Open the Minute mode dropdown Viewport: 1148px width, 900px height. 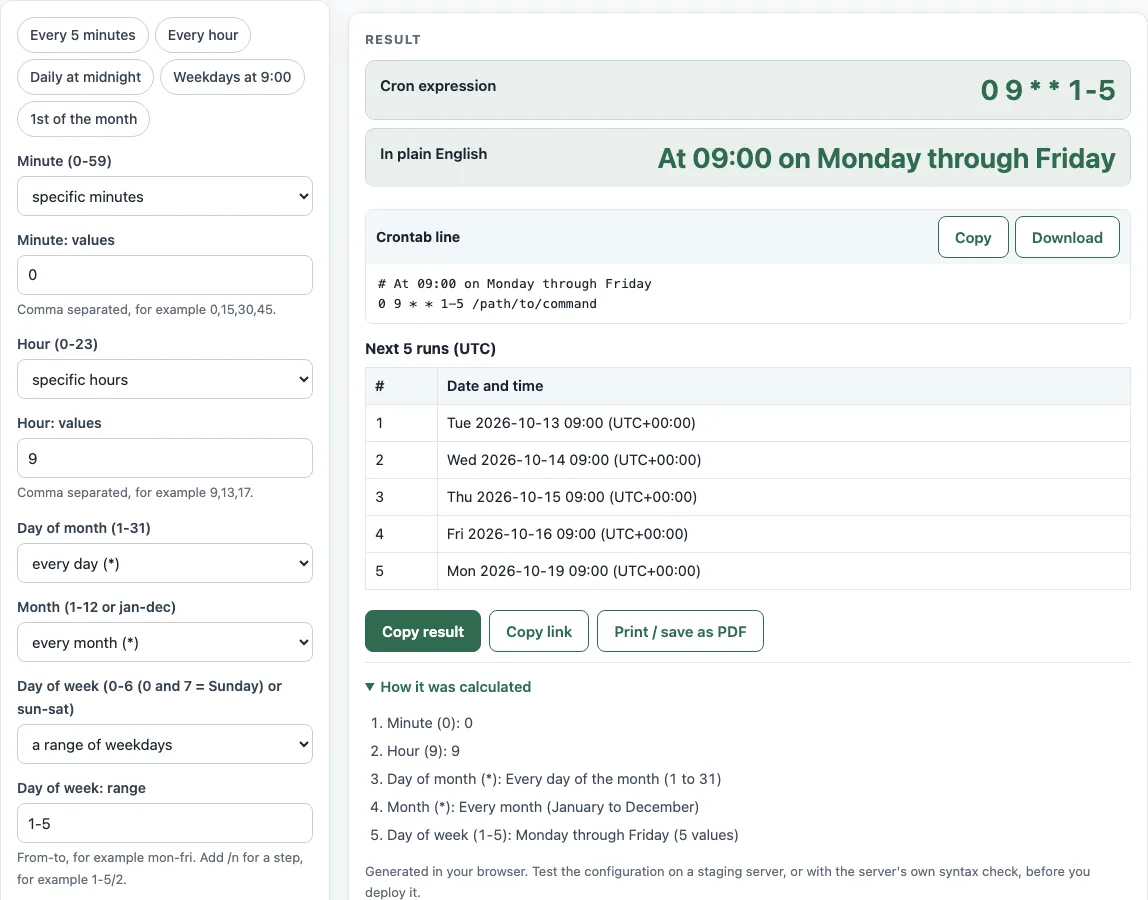pyautogui.click(x=165, y=196)
